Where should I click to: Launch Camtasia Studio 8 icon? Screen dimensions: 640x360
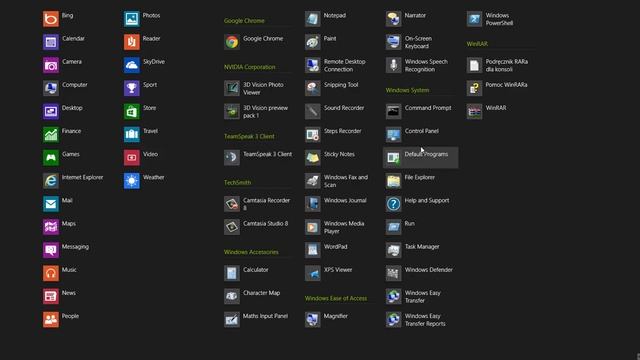[x=232, y=227]
